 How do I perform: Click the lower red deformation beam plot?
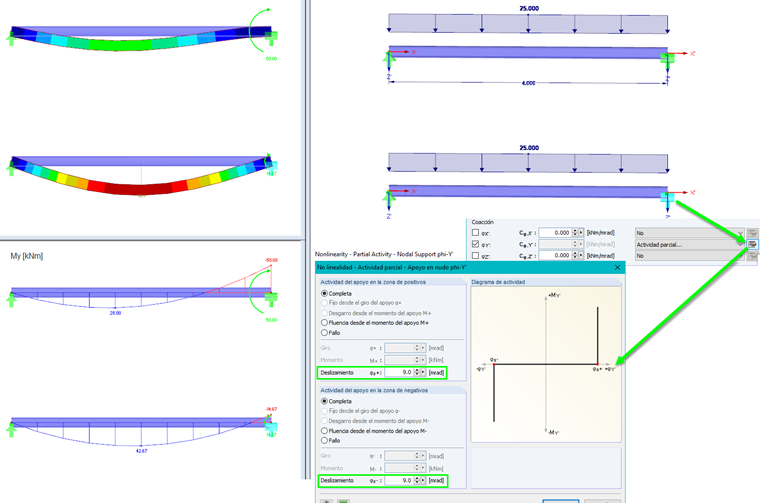tap(141, 175)
